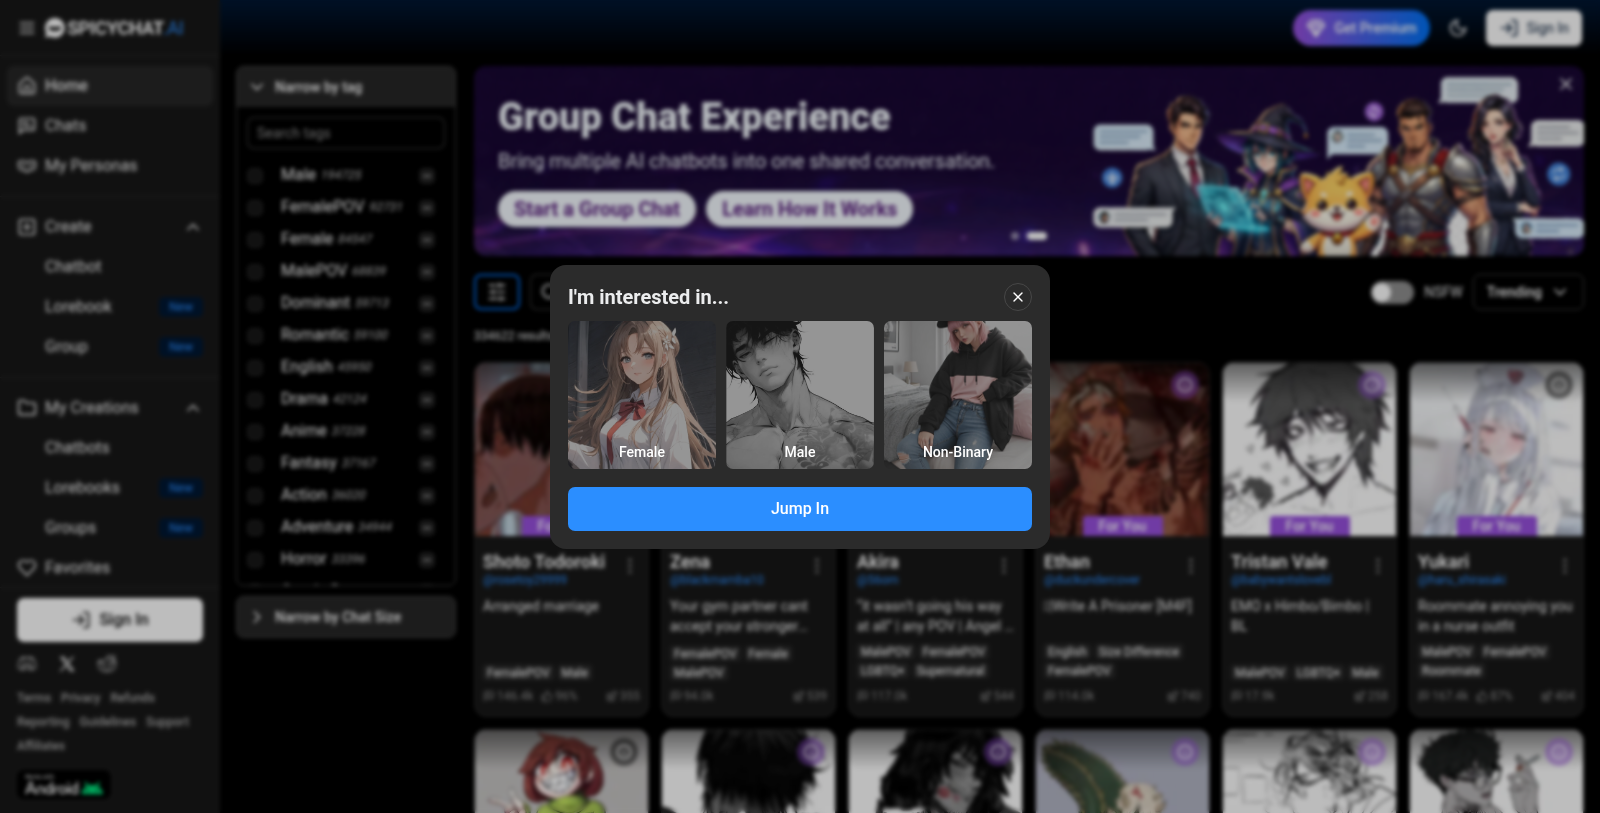
Task: Click the purple badge on Ethan image
Action: (x=1185, y=385)
